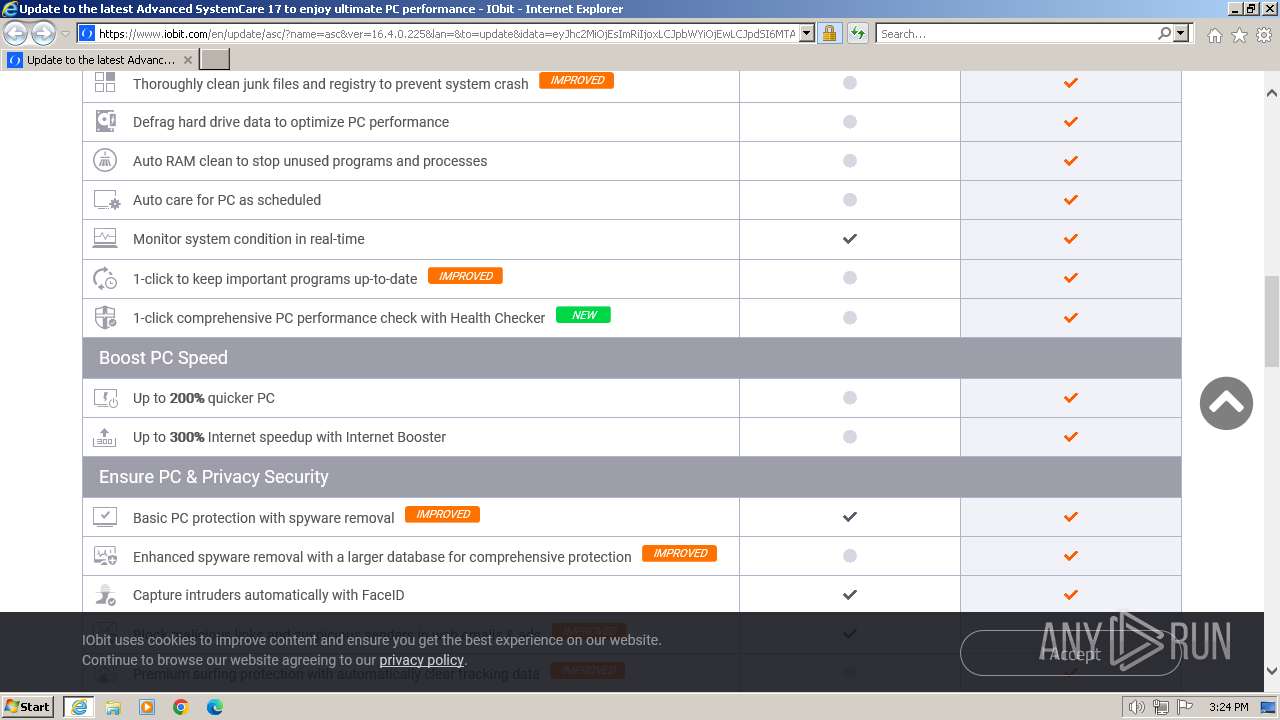Click the Basic PC protection icon
Viewport: 1280px width, 720px height.
tap(105, 516)
